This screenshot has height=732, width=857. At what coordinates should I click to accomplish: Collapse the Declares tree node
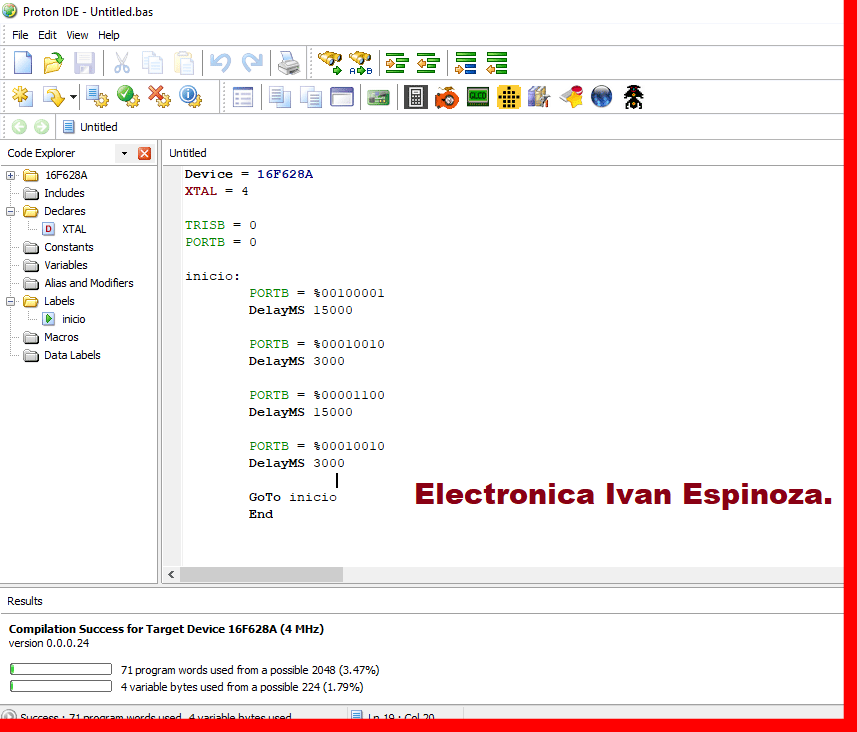coord(10,212)
